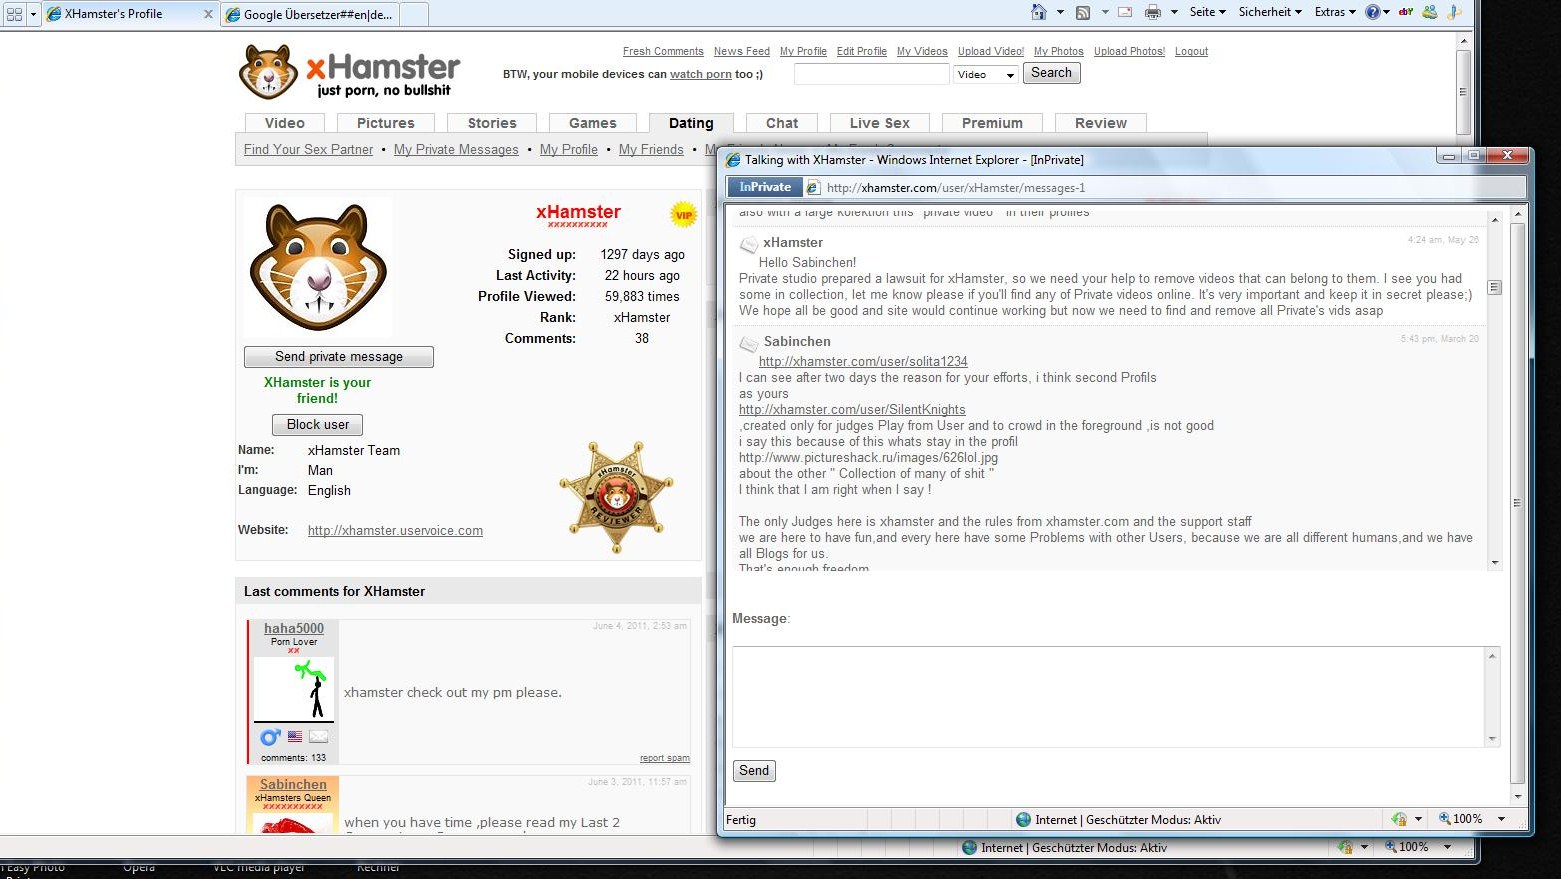
Task: Click the page icon beside the popup address
Action: pyautogui.click(x=813, y=187)
